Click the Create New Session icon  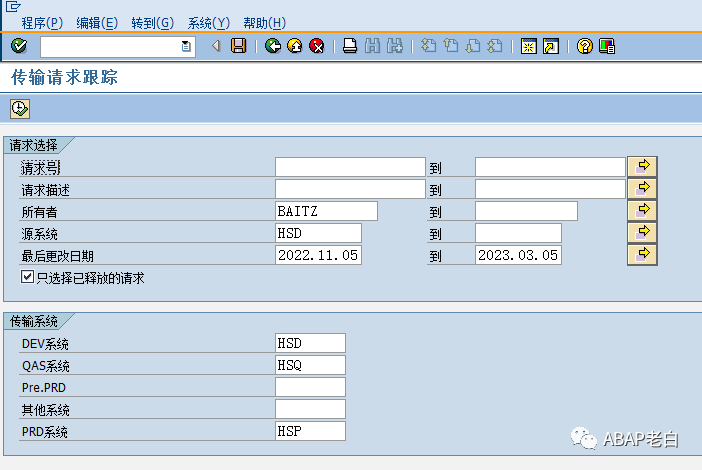(529, 46)
